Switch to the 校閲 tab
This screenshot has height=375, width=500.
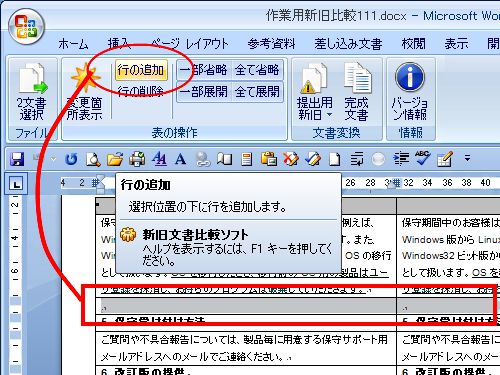413,43
